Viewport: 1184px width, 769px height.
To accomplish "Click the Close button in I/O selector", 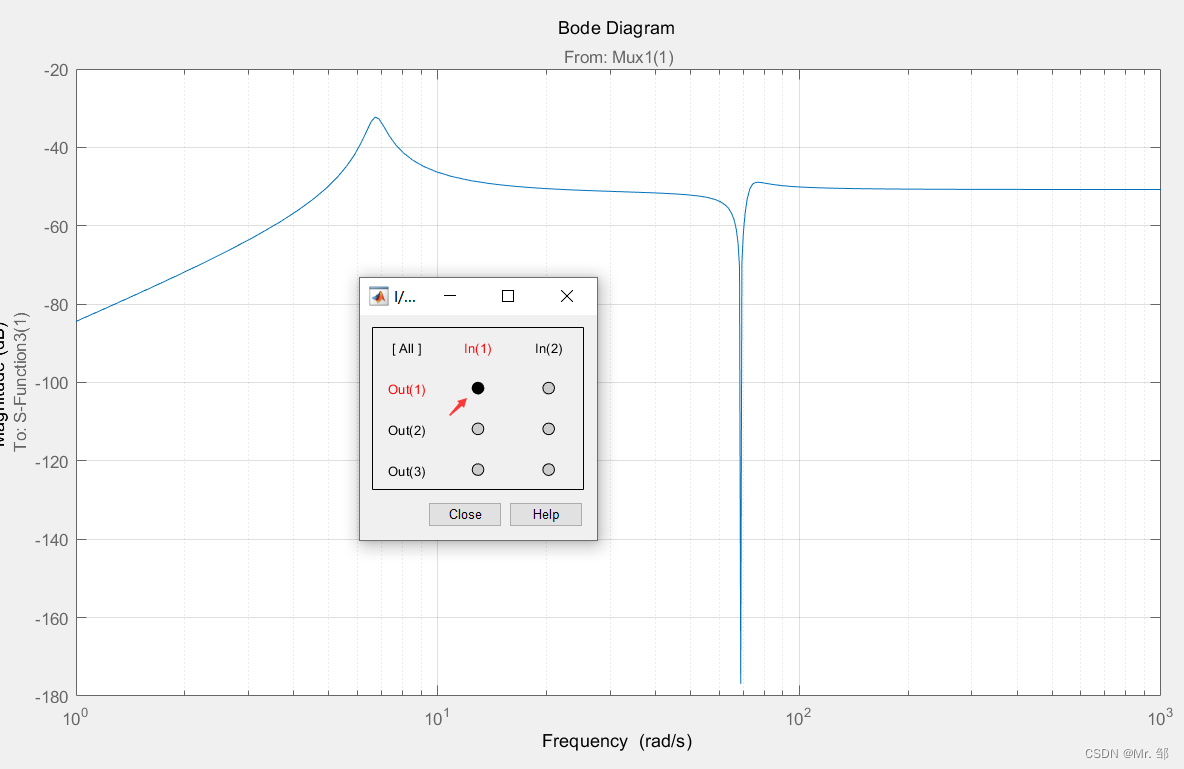I will pos(464,514).
